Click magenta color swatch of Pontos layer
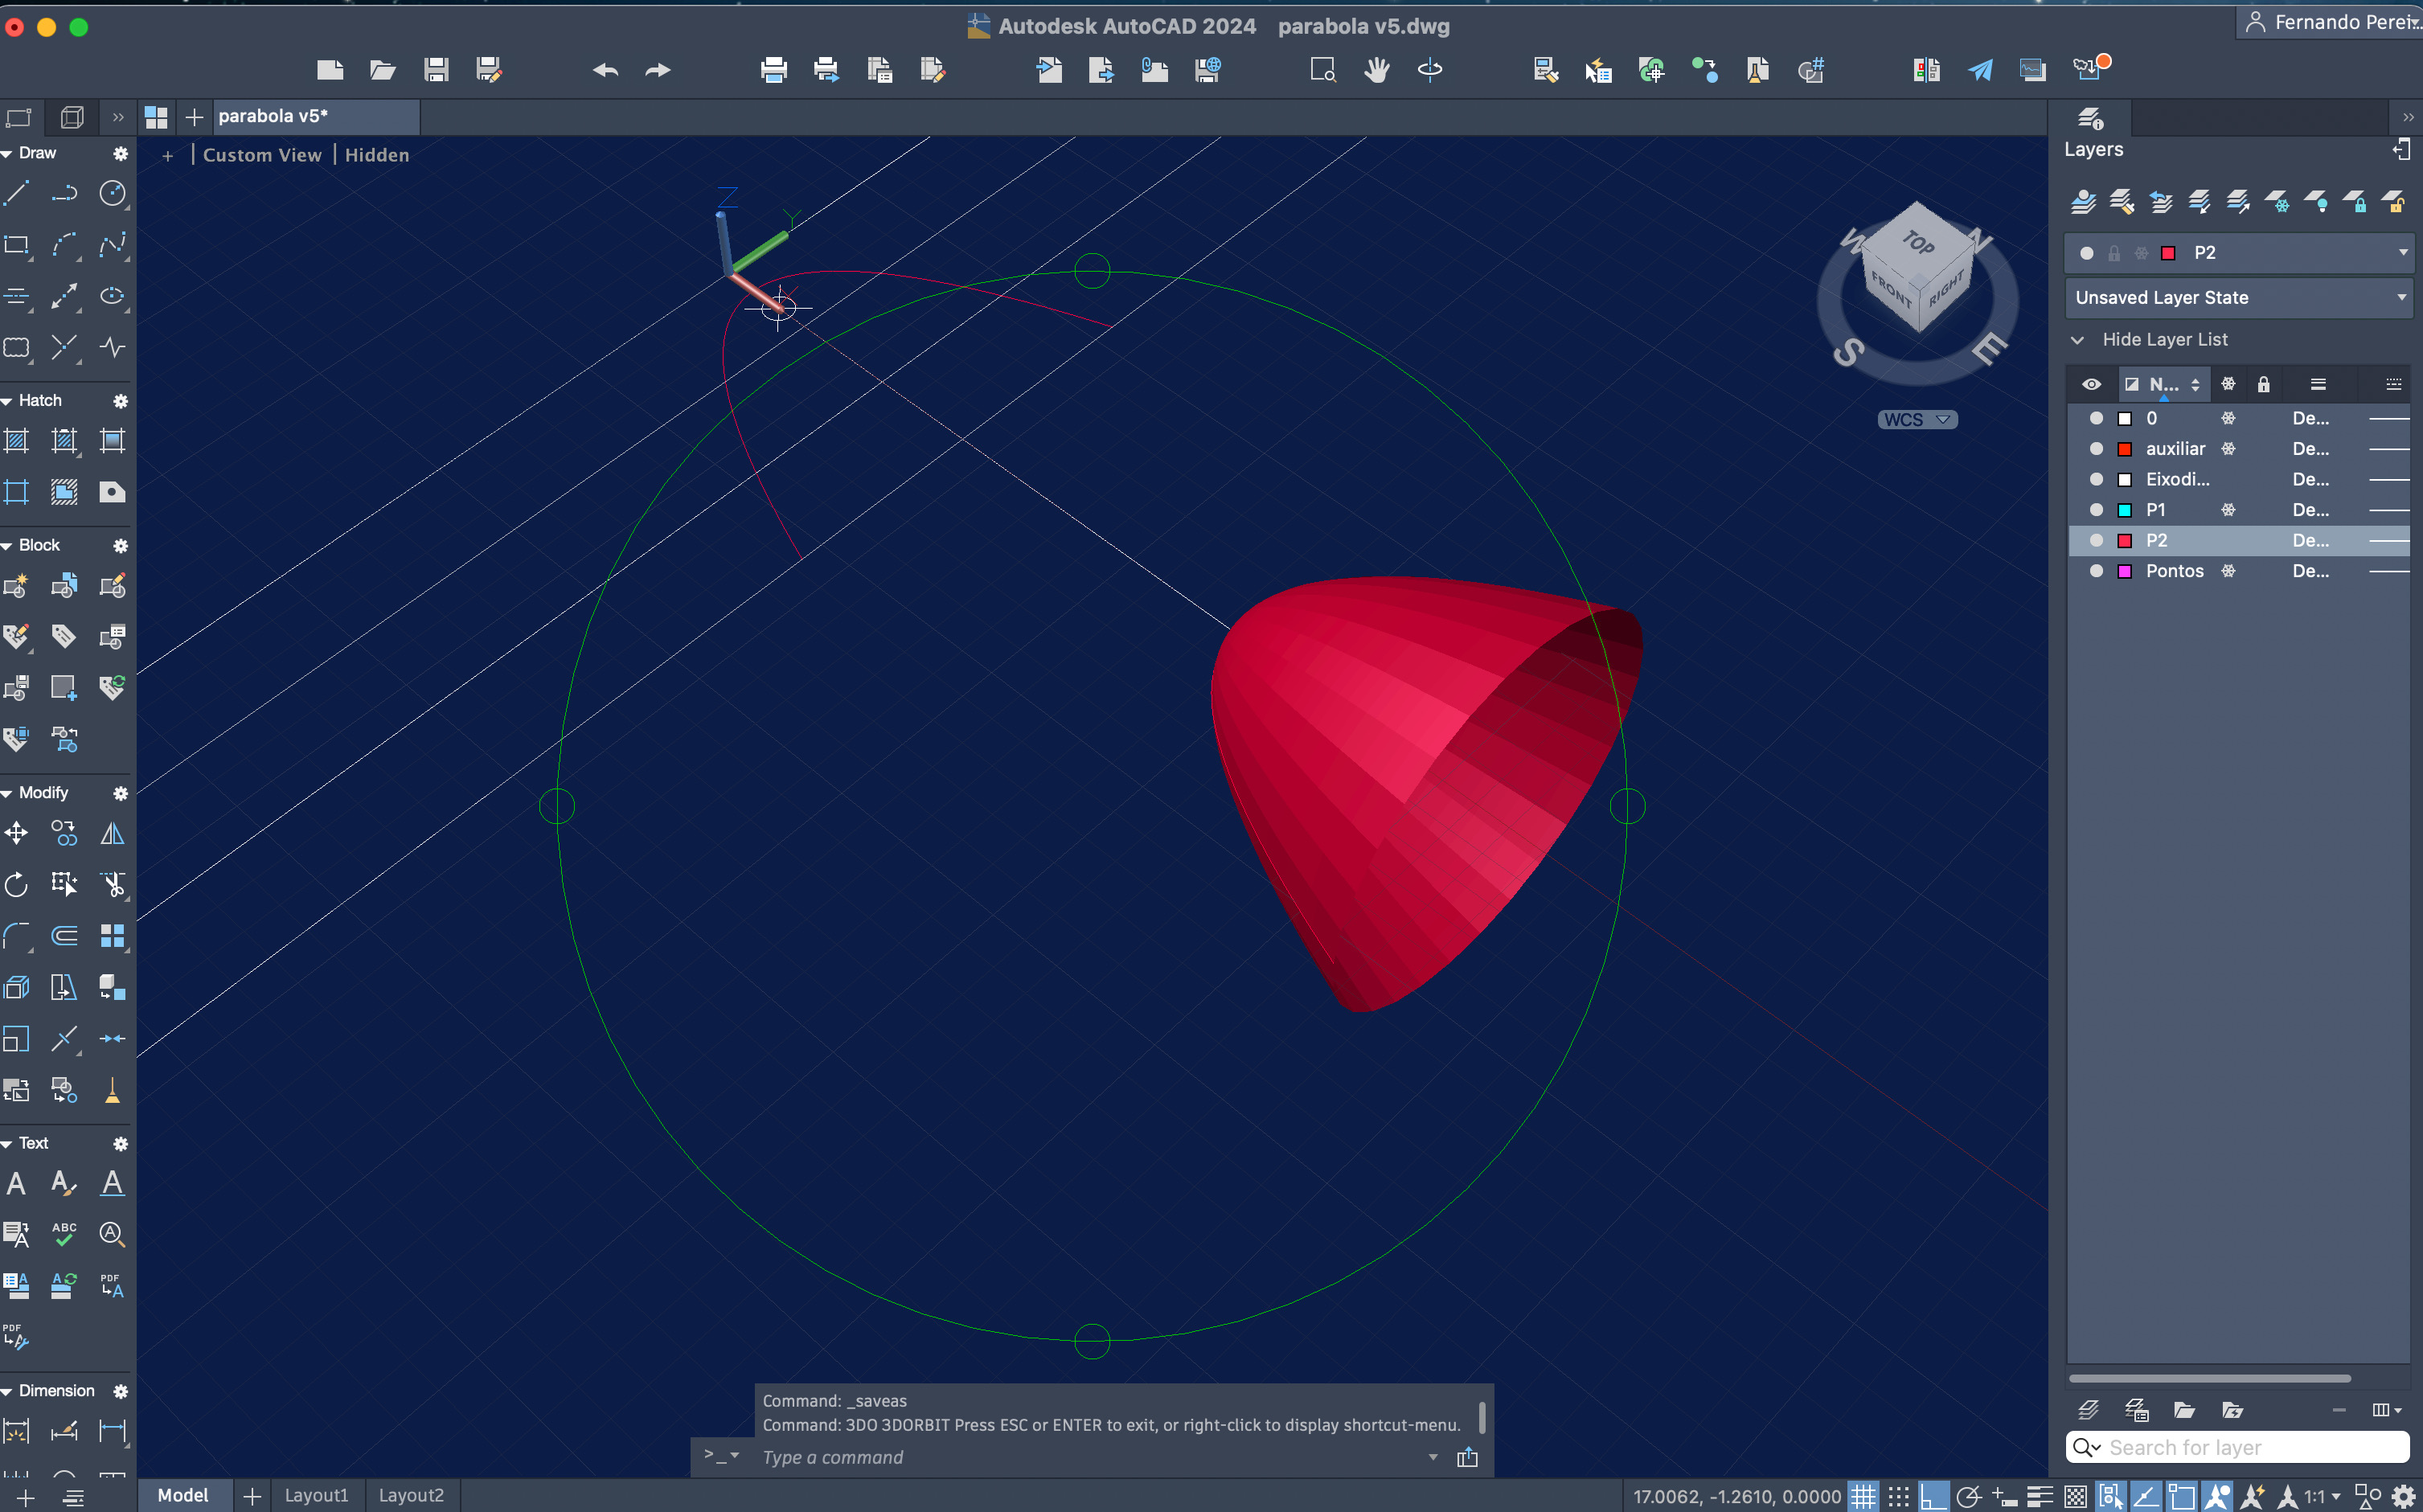Screen dimensions: 2423x1512 click(2124, 571)
